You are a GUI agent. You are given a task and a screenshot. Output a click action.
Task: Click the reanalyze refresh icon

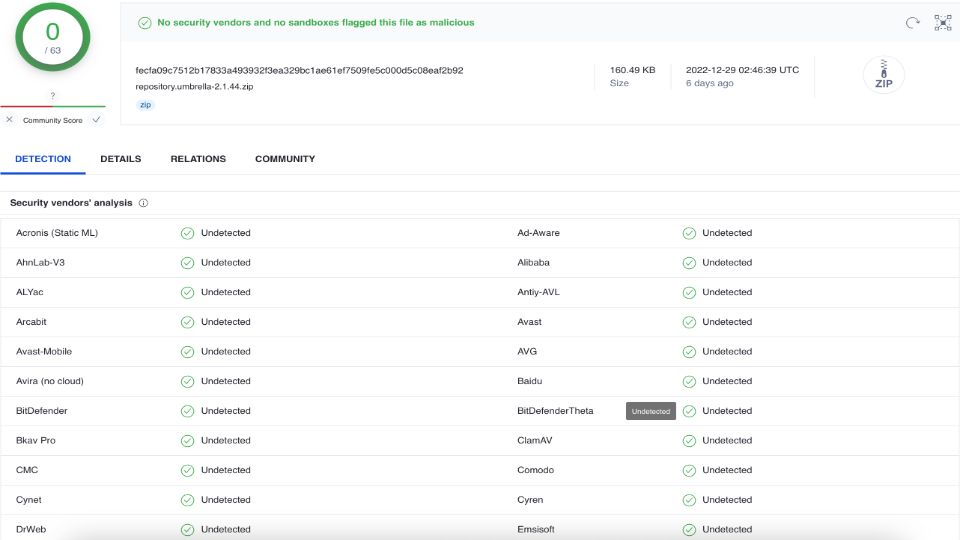click(912, 23)
